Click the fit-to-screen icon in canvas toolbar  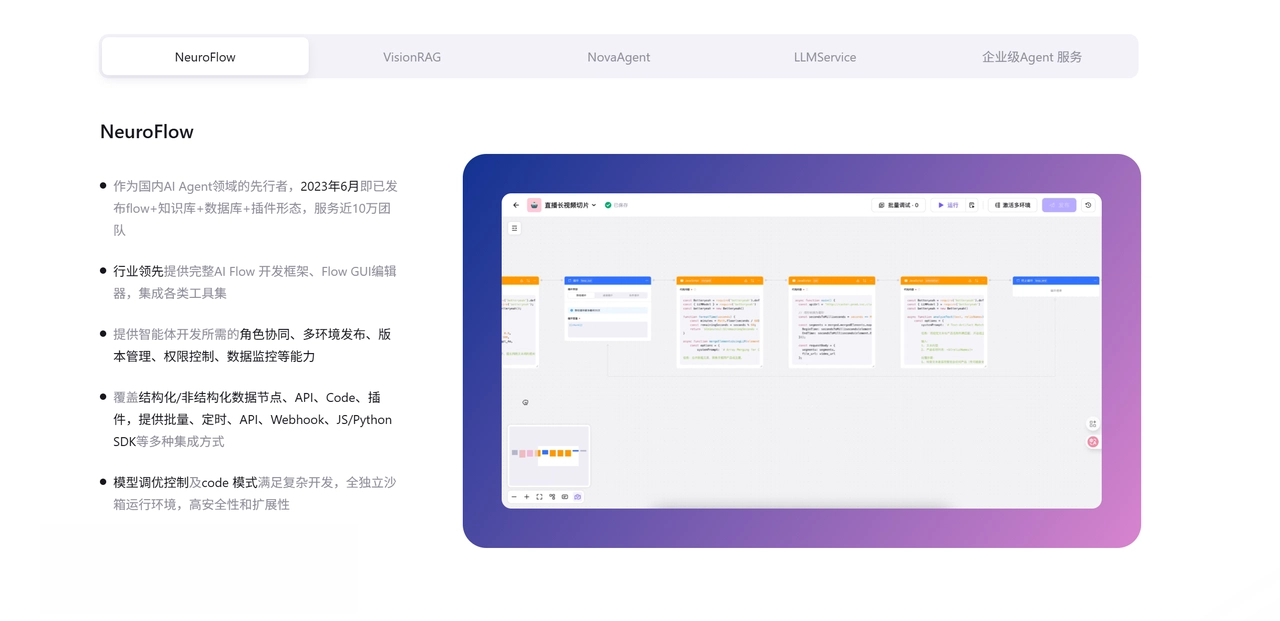[539, 497]
